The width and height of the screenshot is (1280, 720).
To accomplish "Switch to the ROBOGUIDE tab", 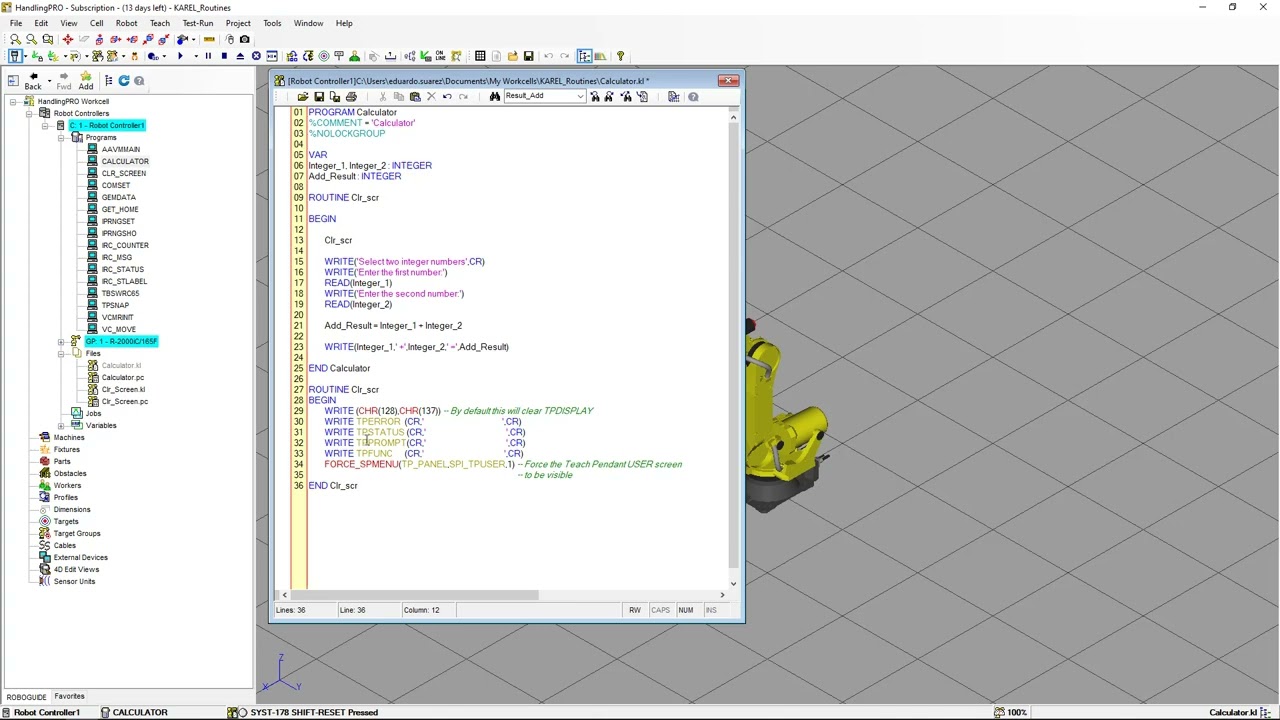I will [26, 697].
